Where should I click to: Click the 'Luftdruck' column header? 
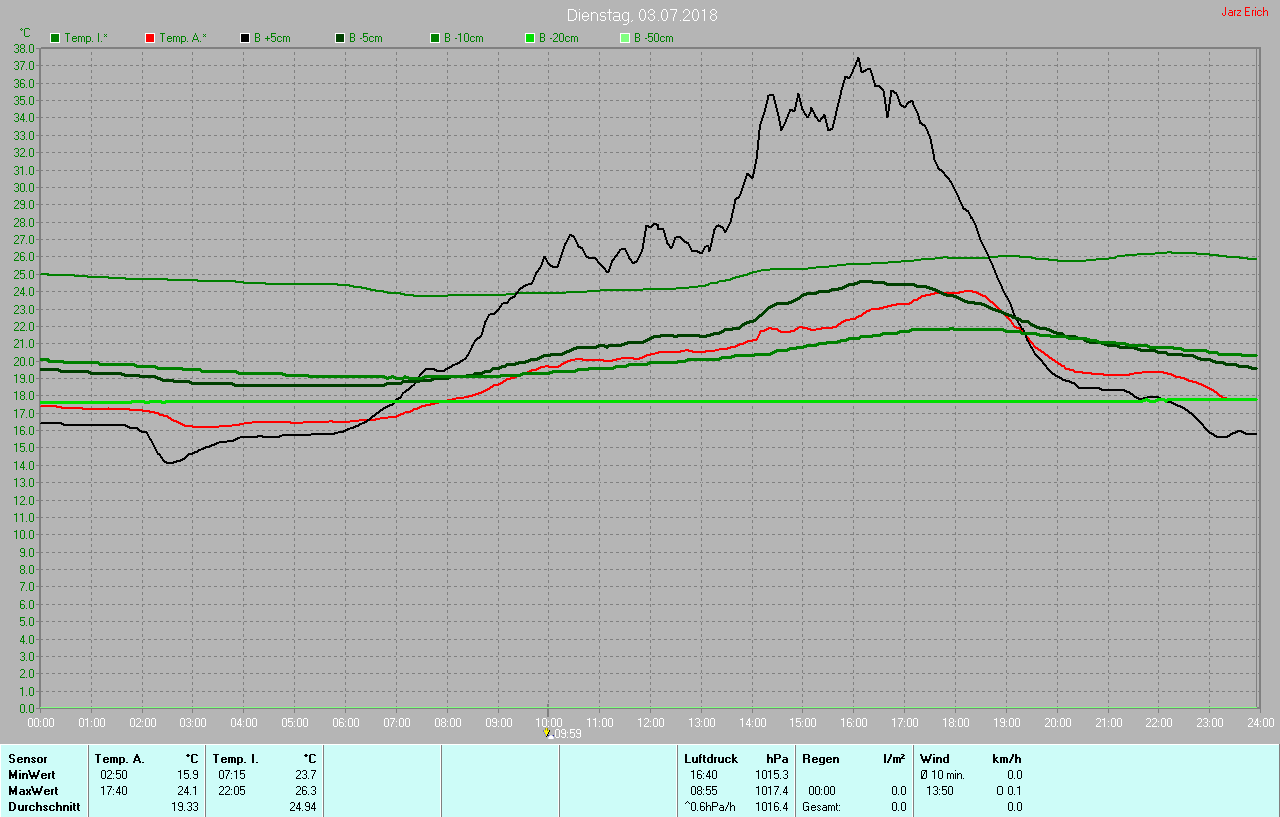point(711,759)
